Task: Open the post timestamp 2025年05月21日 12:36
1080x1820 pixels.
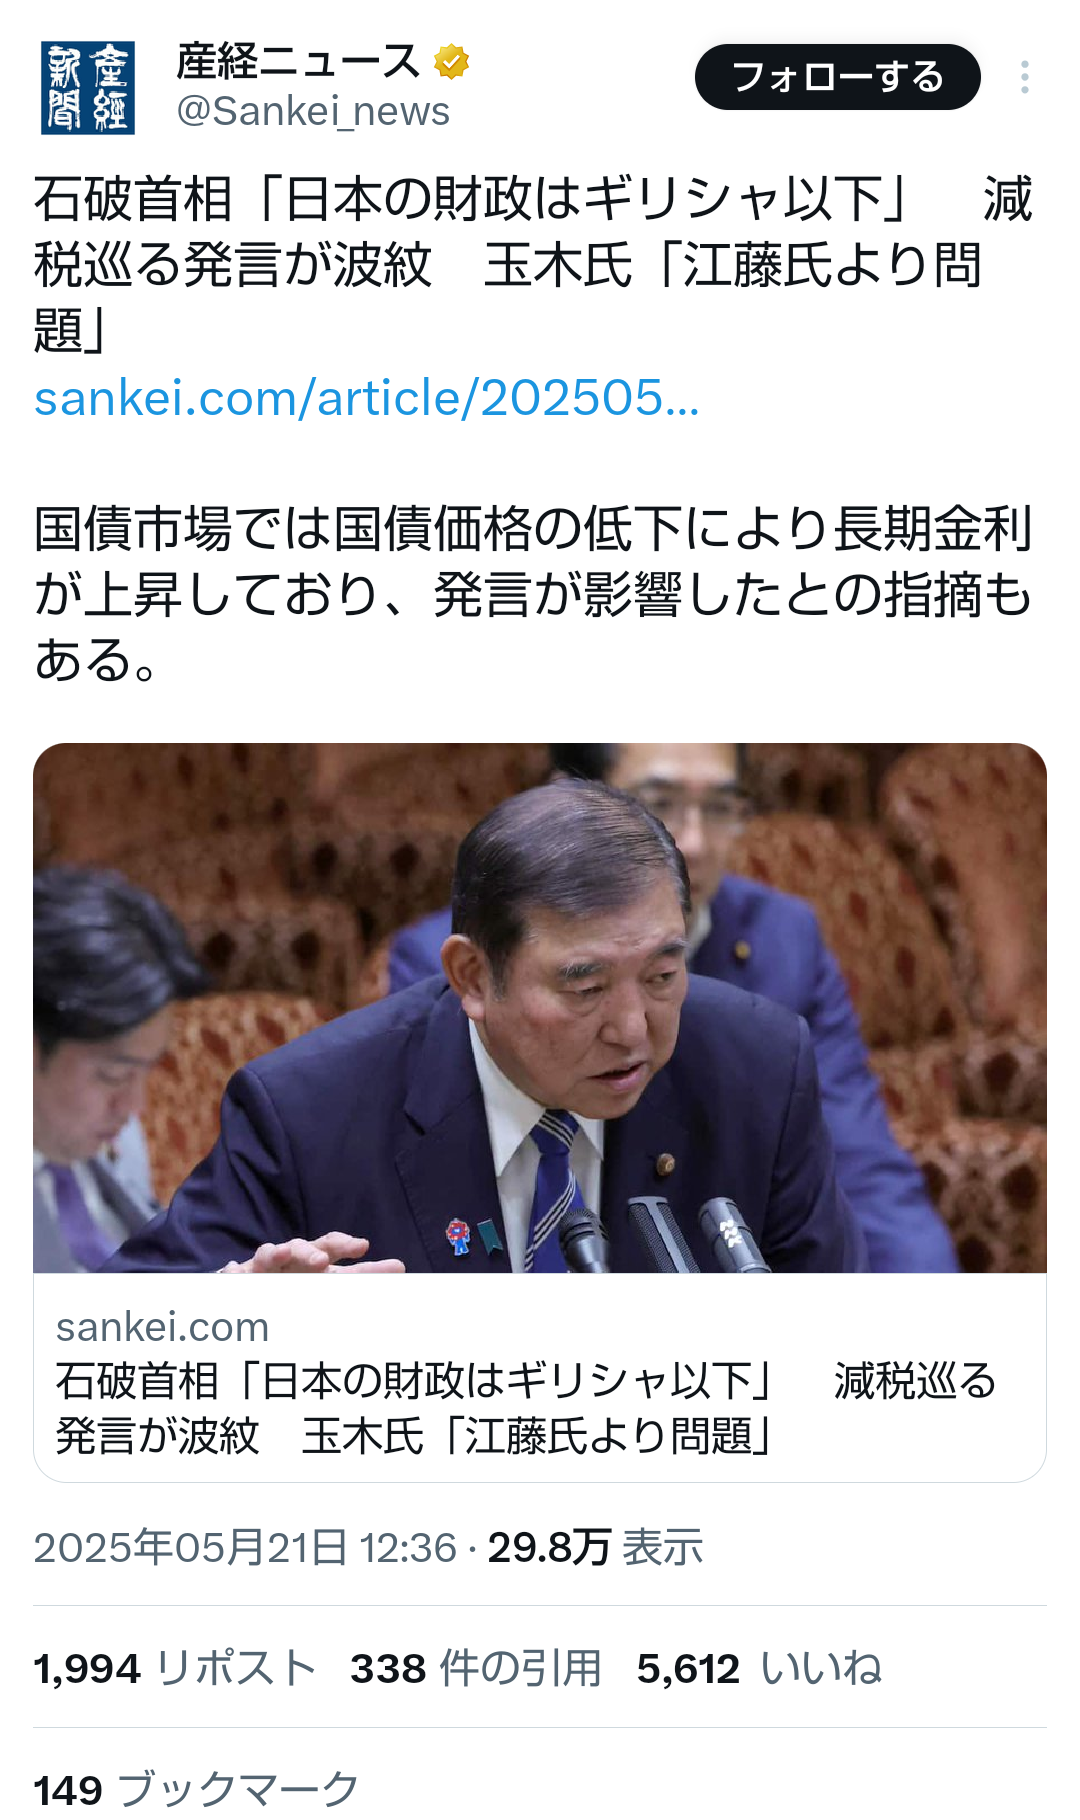Action: pos(245,1548)
